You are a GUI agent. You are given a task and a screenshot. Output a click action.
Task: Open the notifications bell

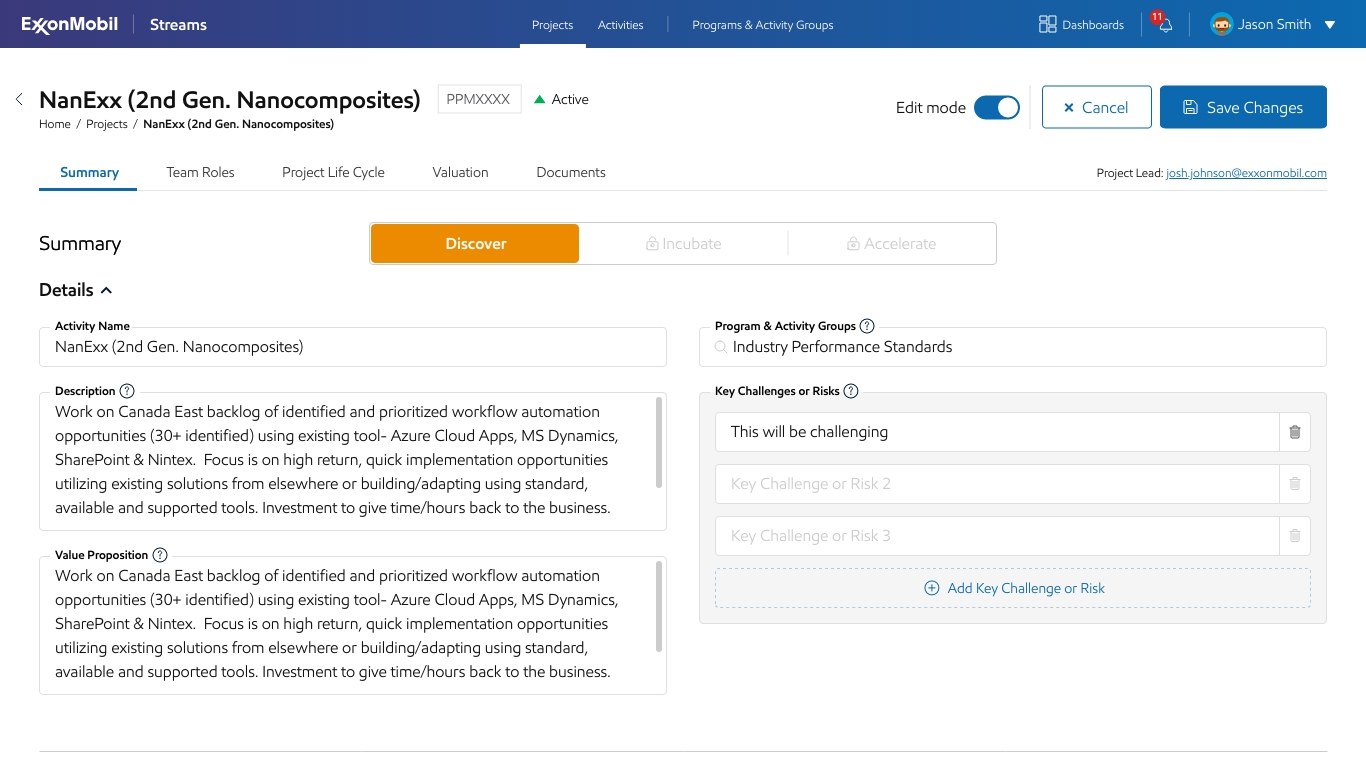pos(1165,25)
